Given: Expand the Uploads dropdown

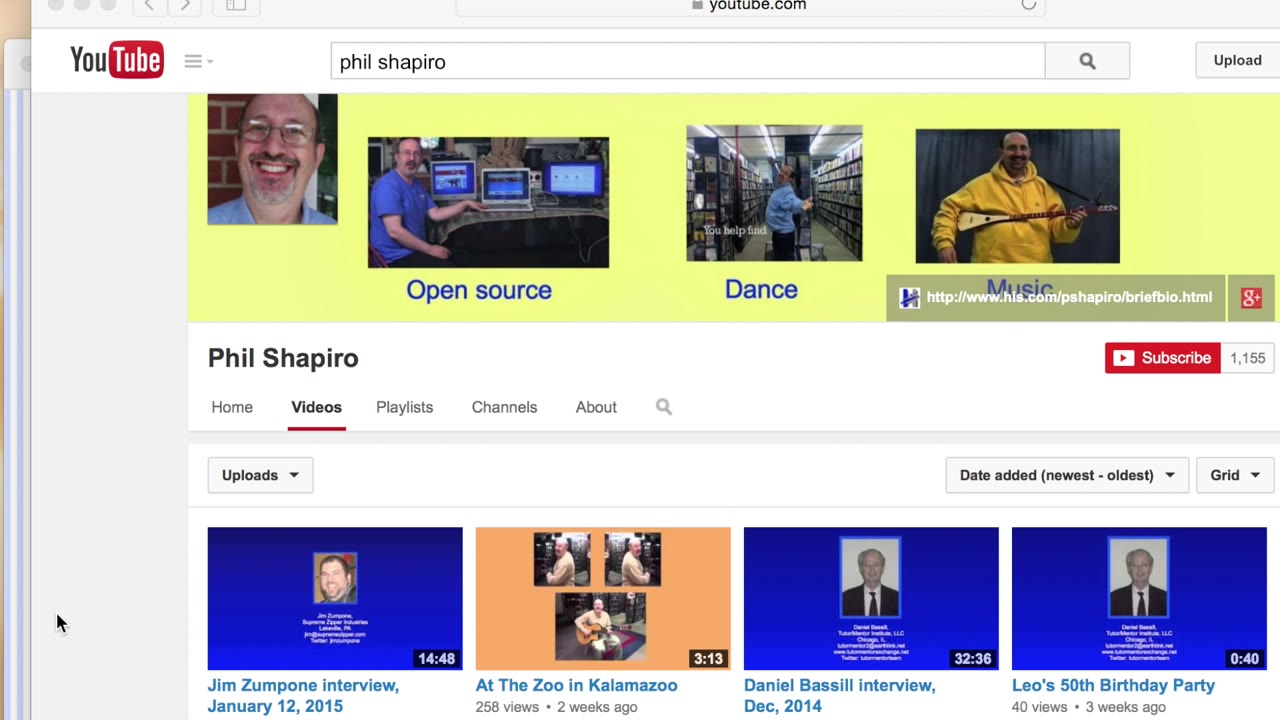Looking at the screenshot, I should coord(260,475).
